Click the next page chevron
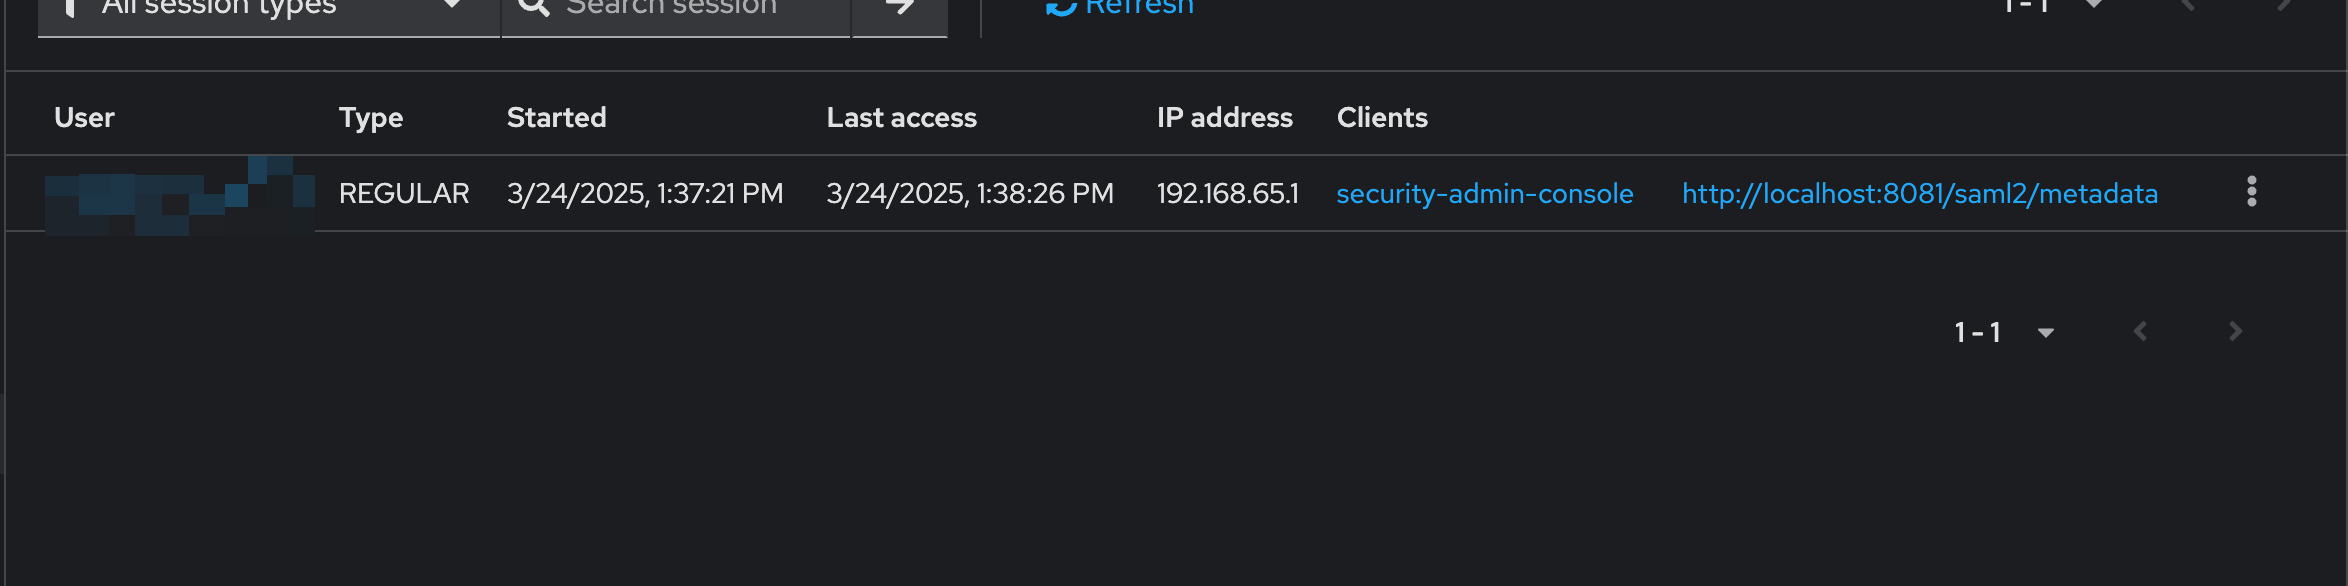2348x586 pixels. [x=2235, y=331]
